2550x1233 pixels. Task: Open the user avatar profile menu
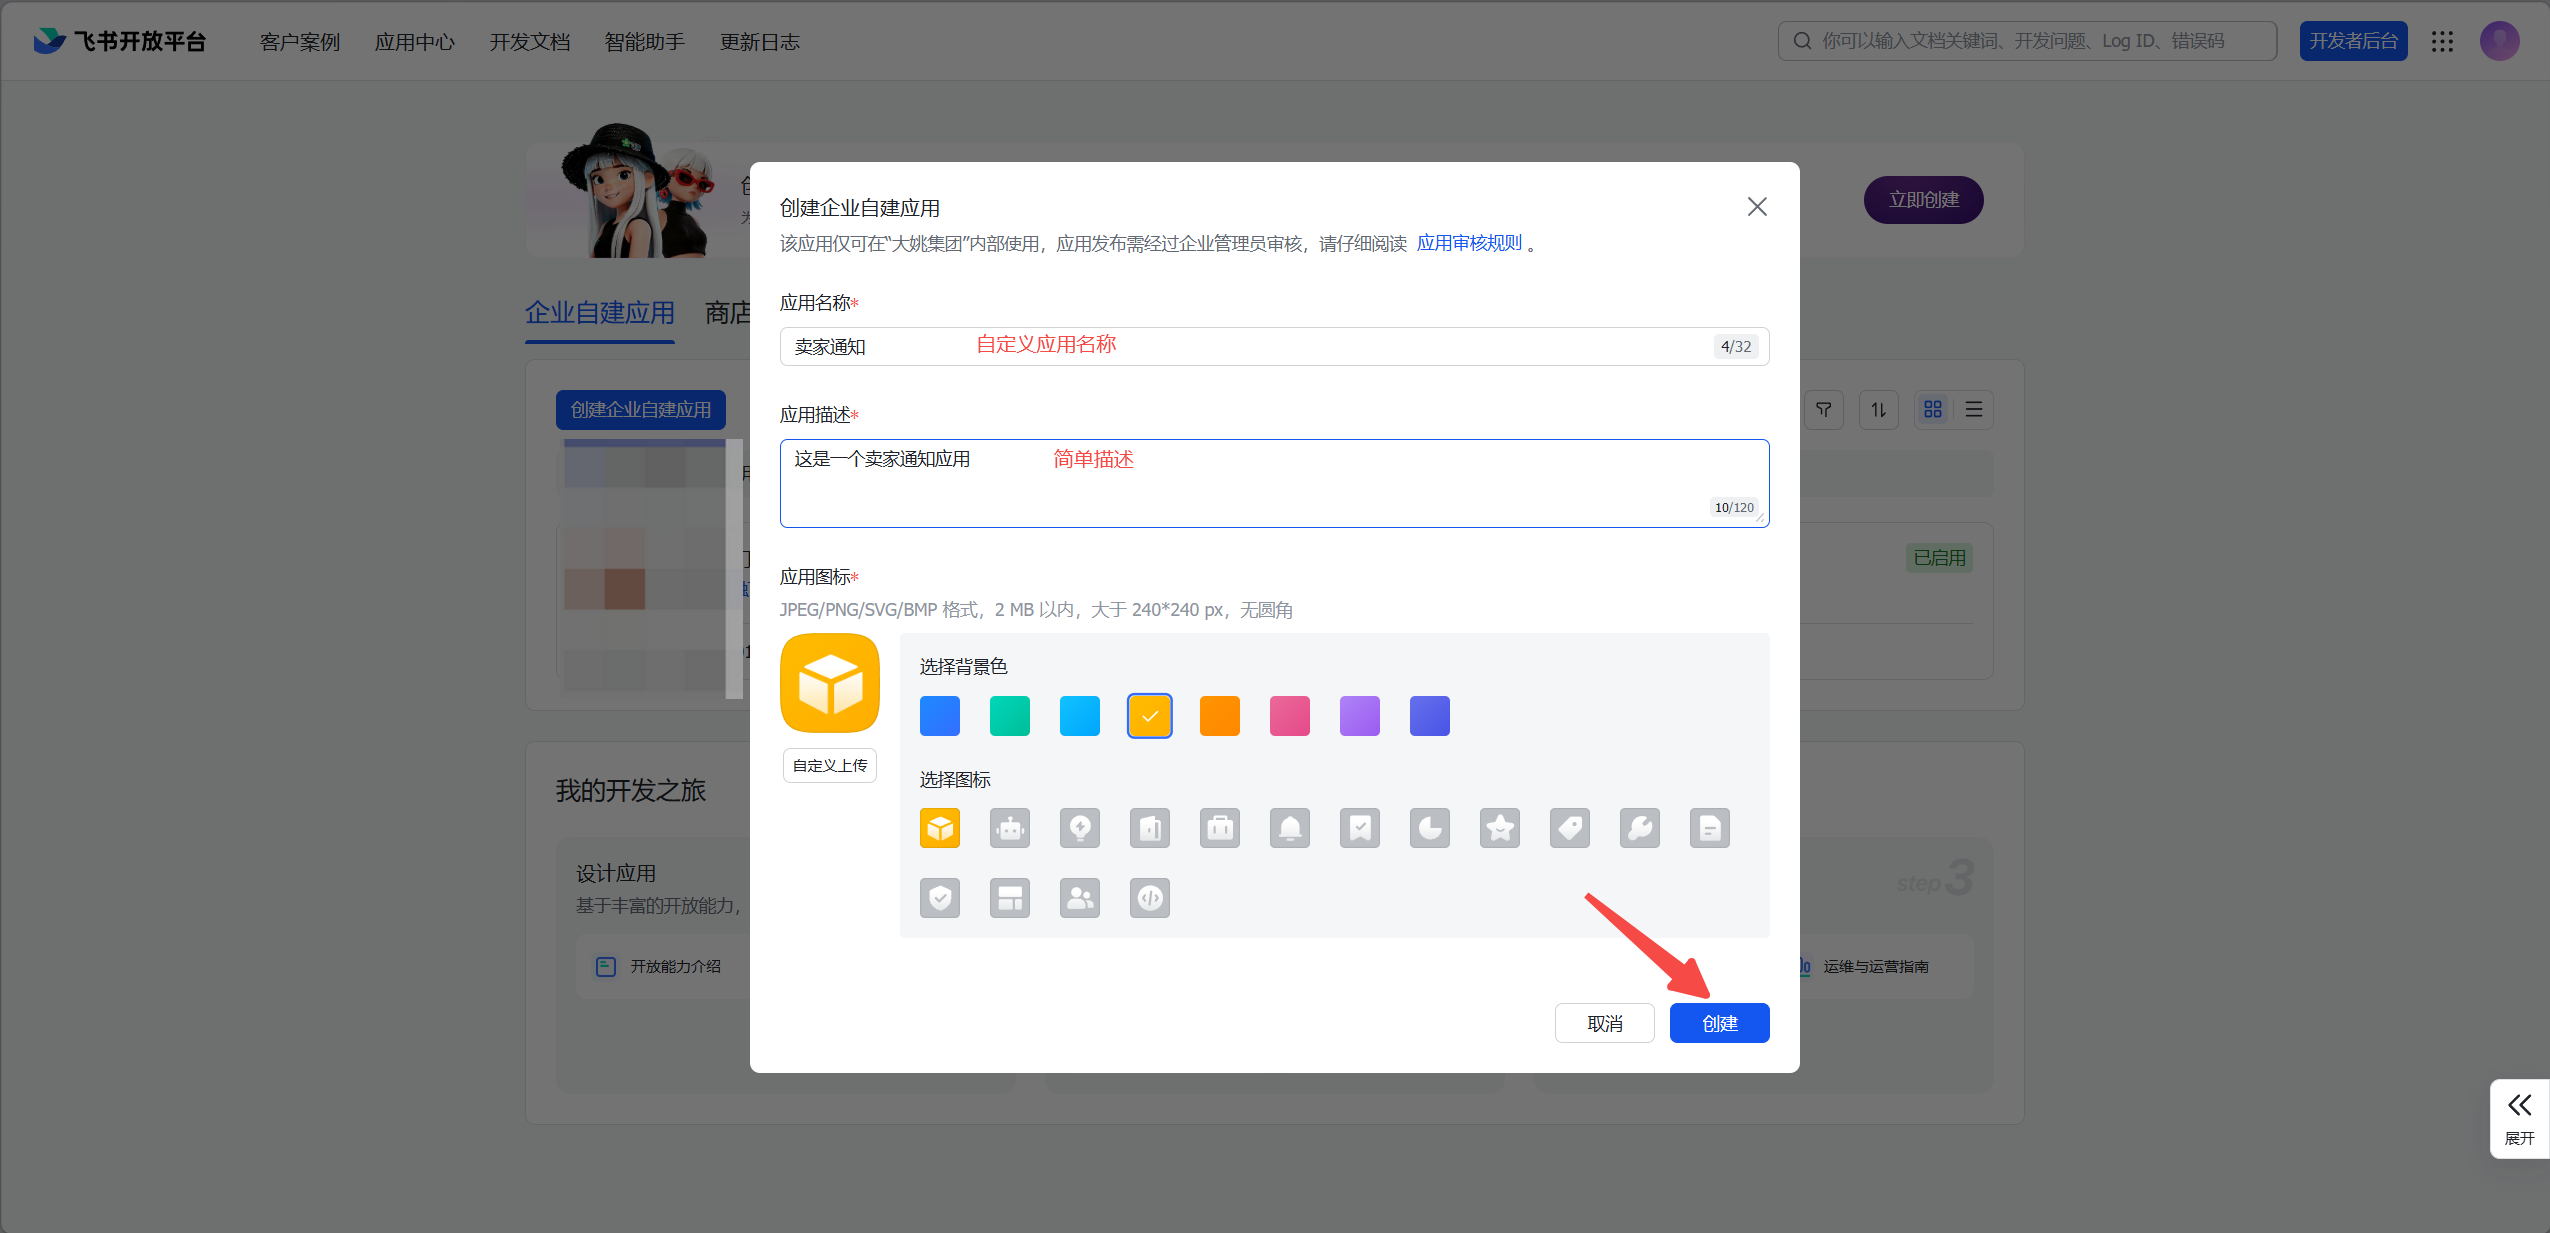click(2499, 41)
